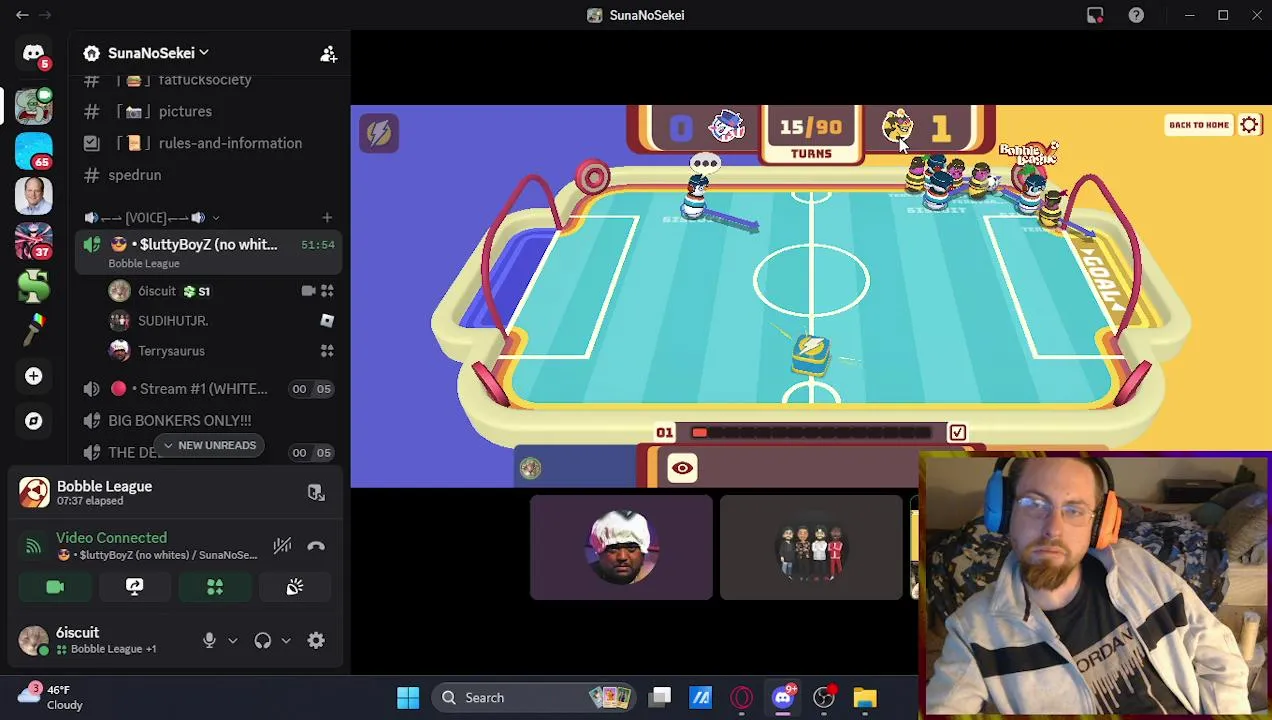The height and width of the screenshot is (720, 1272).
Task: Disconnect from the voice call
Action: (316, 546)
